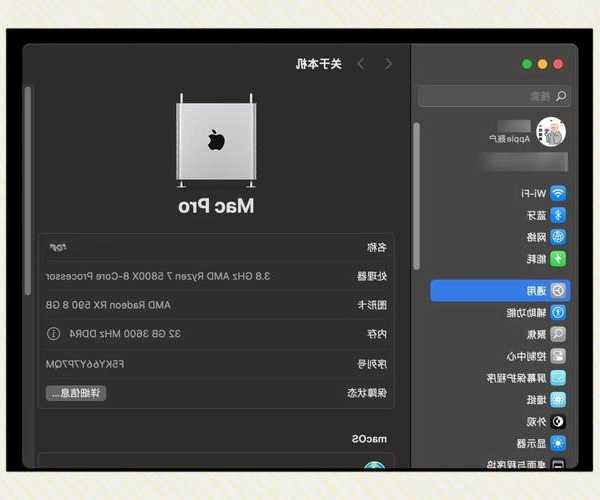
Task: Click the red close window button
Action: tap(558, 64)
